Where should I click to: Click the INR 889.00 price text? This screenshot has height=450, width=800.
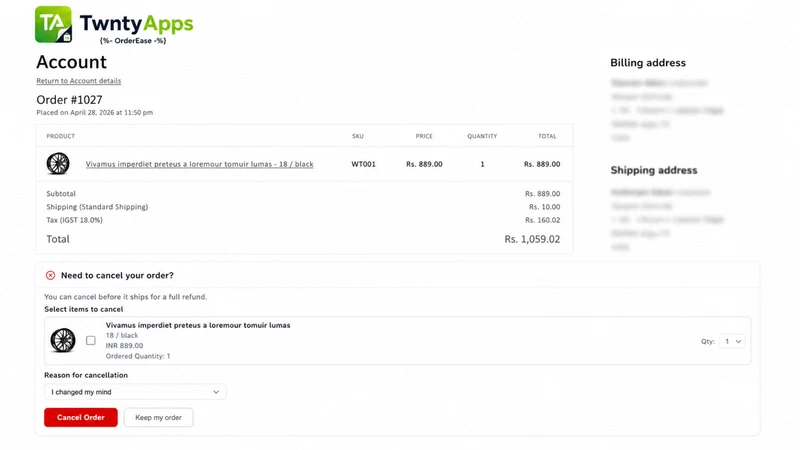click(124, 345)
